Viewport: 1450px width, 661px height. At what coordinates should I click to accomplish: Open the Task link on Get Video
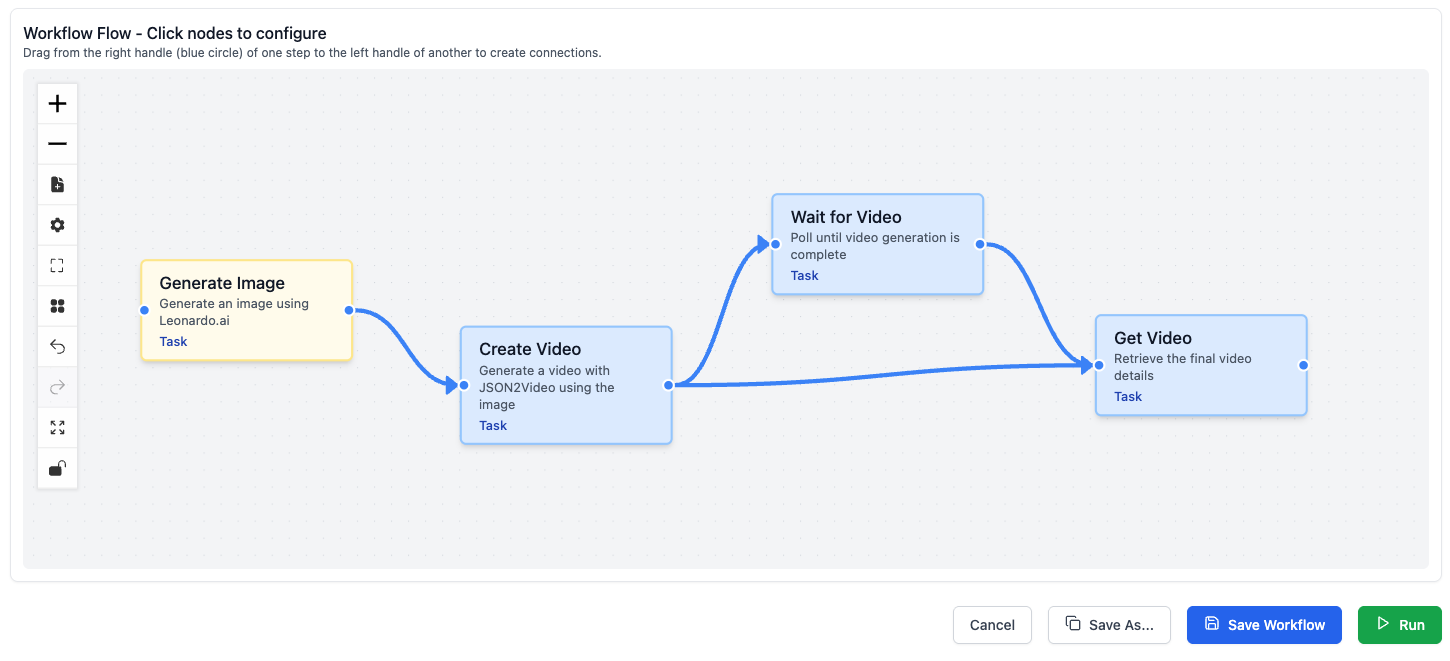1127,396
